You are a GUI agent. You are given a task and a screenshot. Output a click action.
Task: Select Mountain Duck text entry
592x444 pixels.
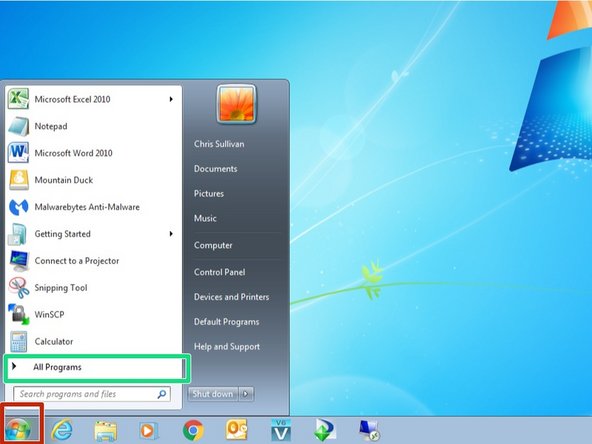[64, 180]
